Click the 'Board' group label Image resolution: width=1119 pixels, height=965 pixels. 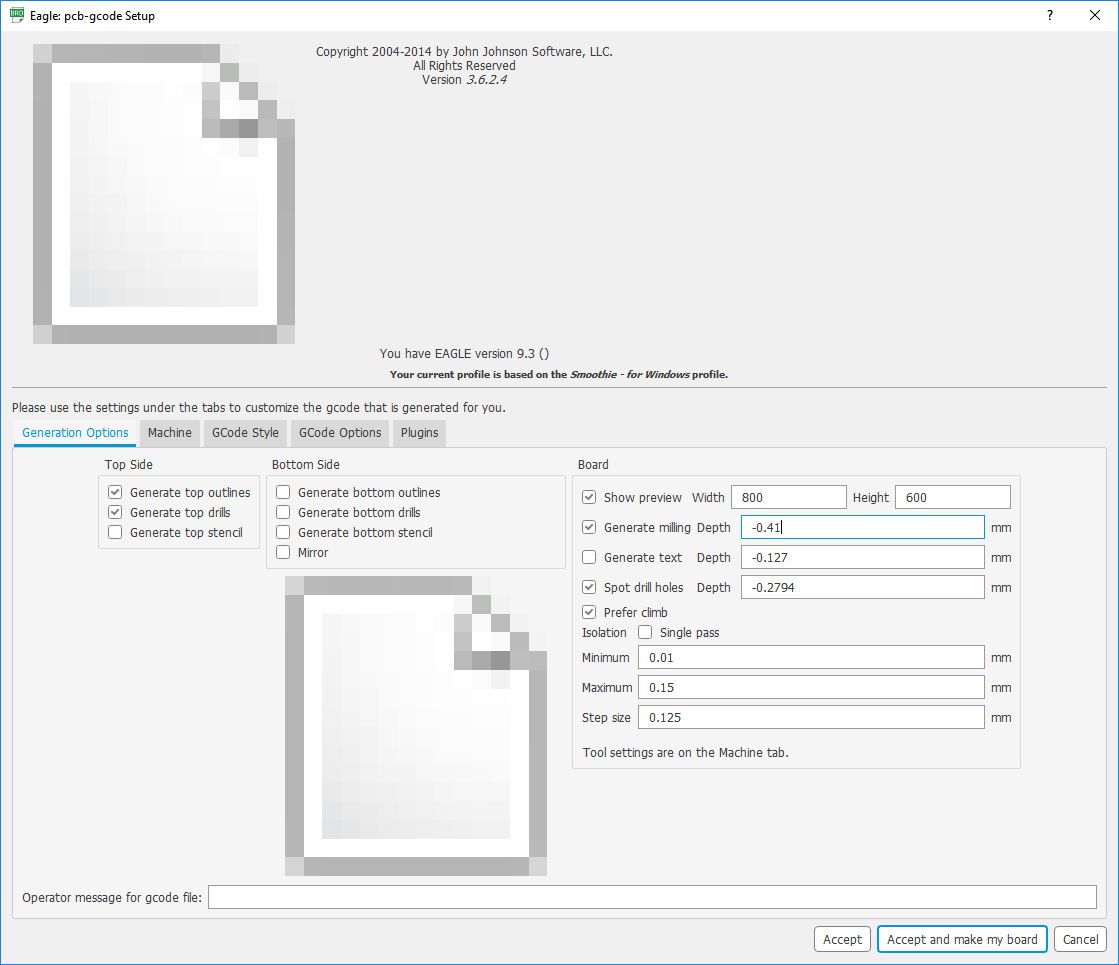[x=593, y=465]
